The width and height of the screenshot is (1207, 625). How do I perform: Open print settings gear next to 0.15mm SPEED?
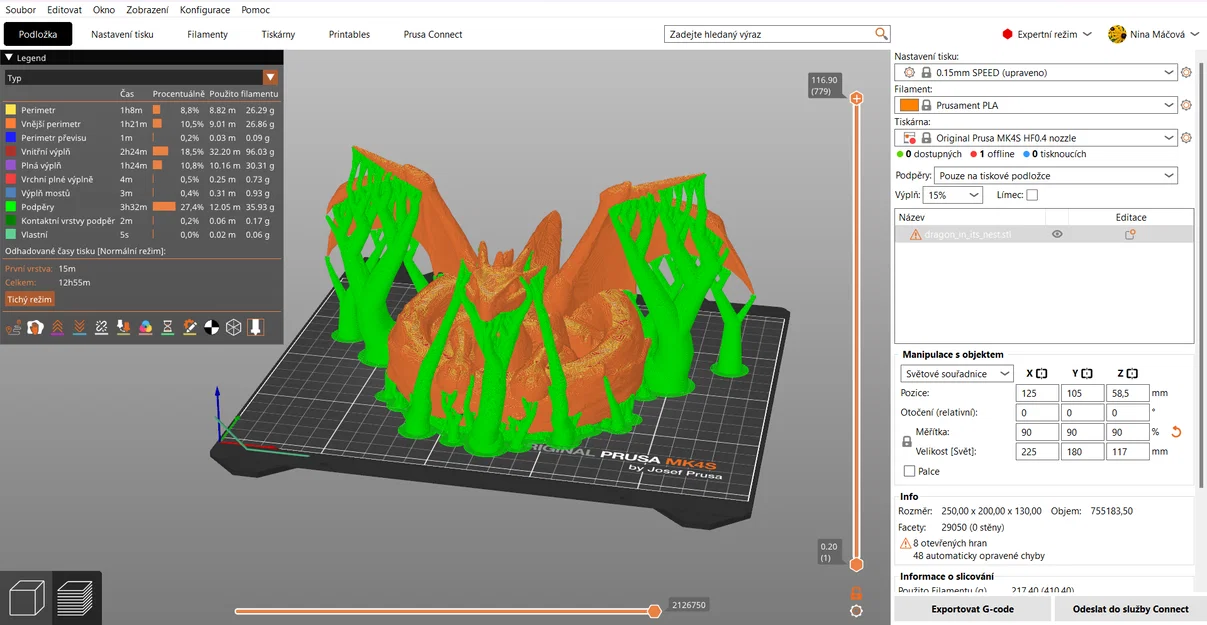(1186, 72)
